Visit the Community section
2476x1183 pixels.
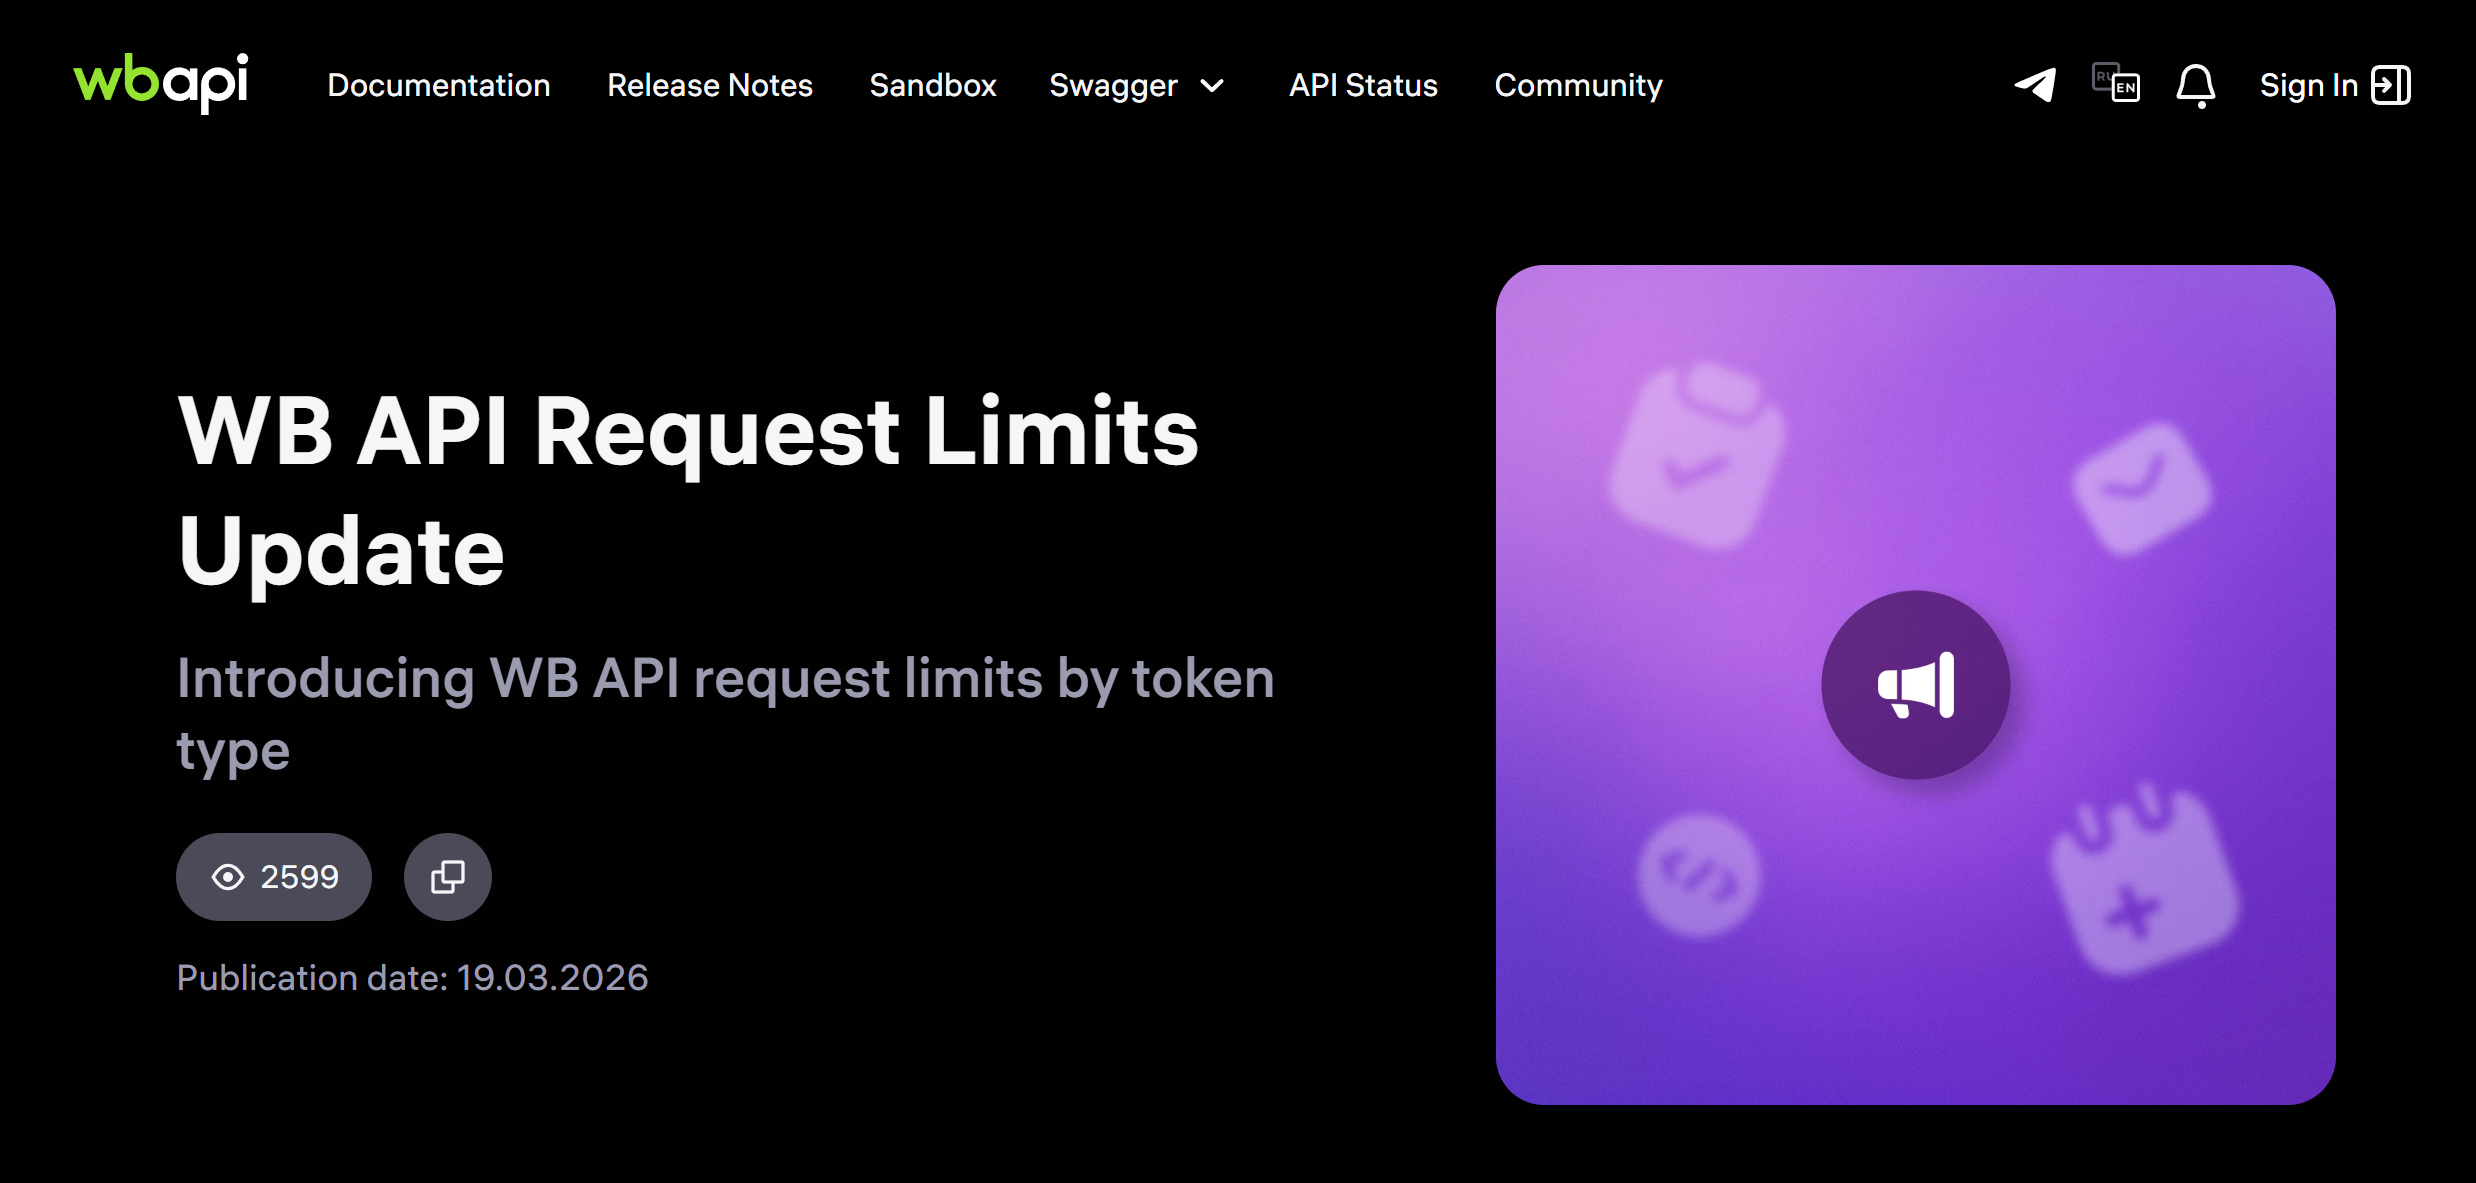pyautogui.click(x=1578, y=86)
